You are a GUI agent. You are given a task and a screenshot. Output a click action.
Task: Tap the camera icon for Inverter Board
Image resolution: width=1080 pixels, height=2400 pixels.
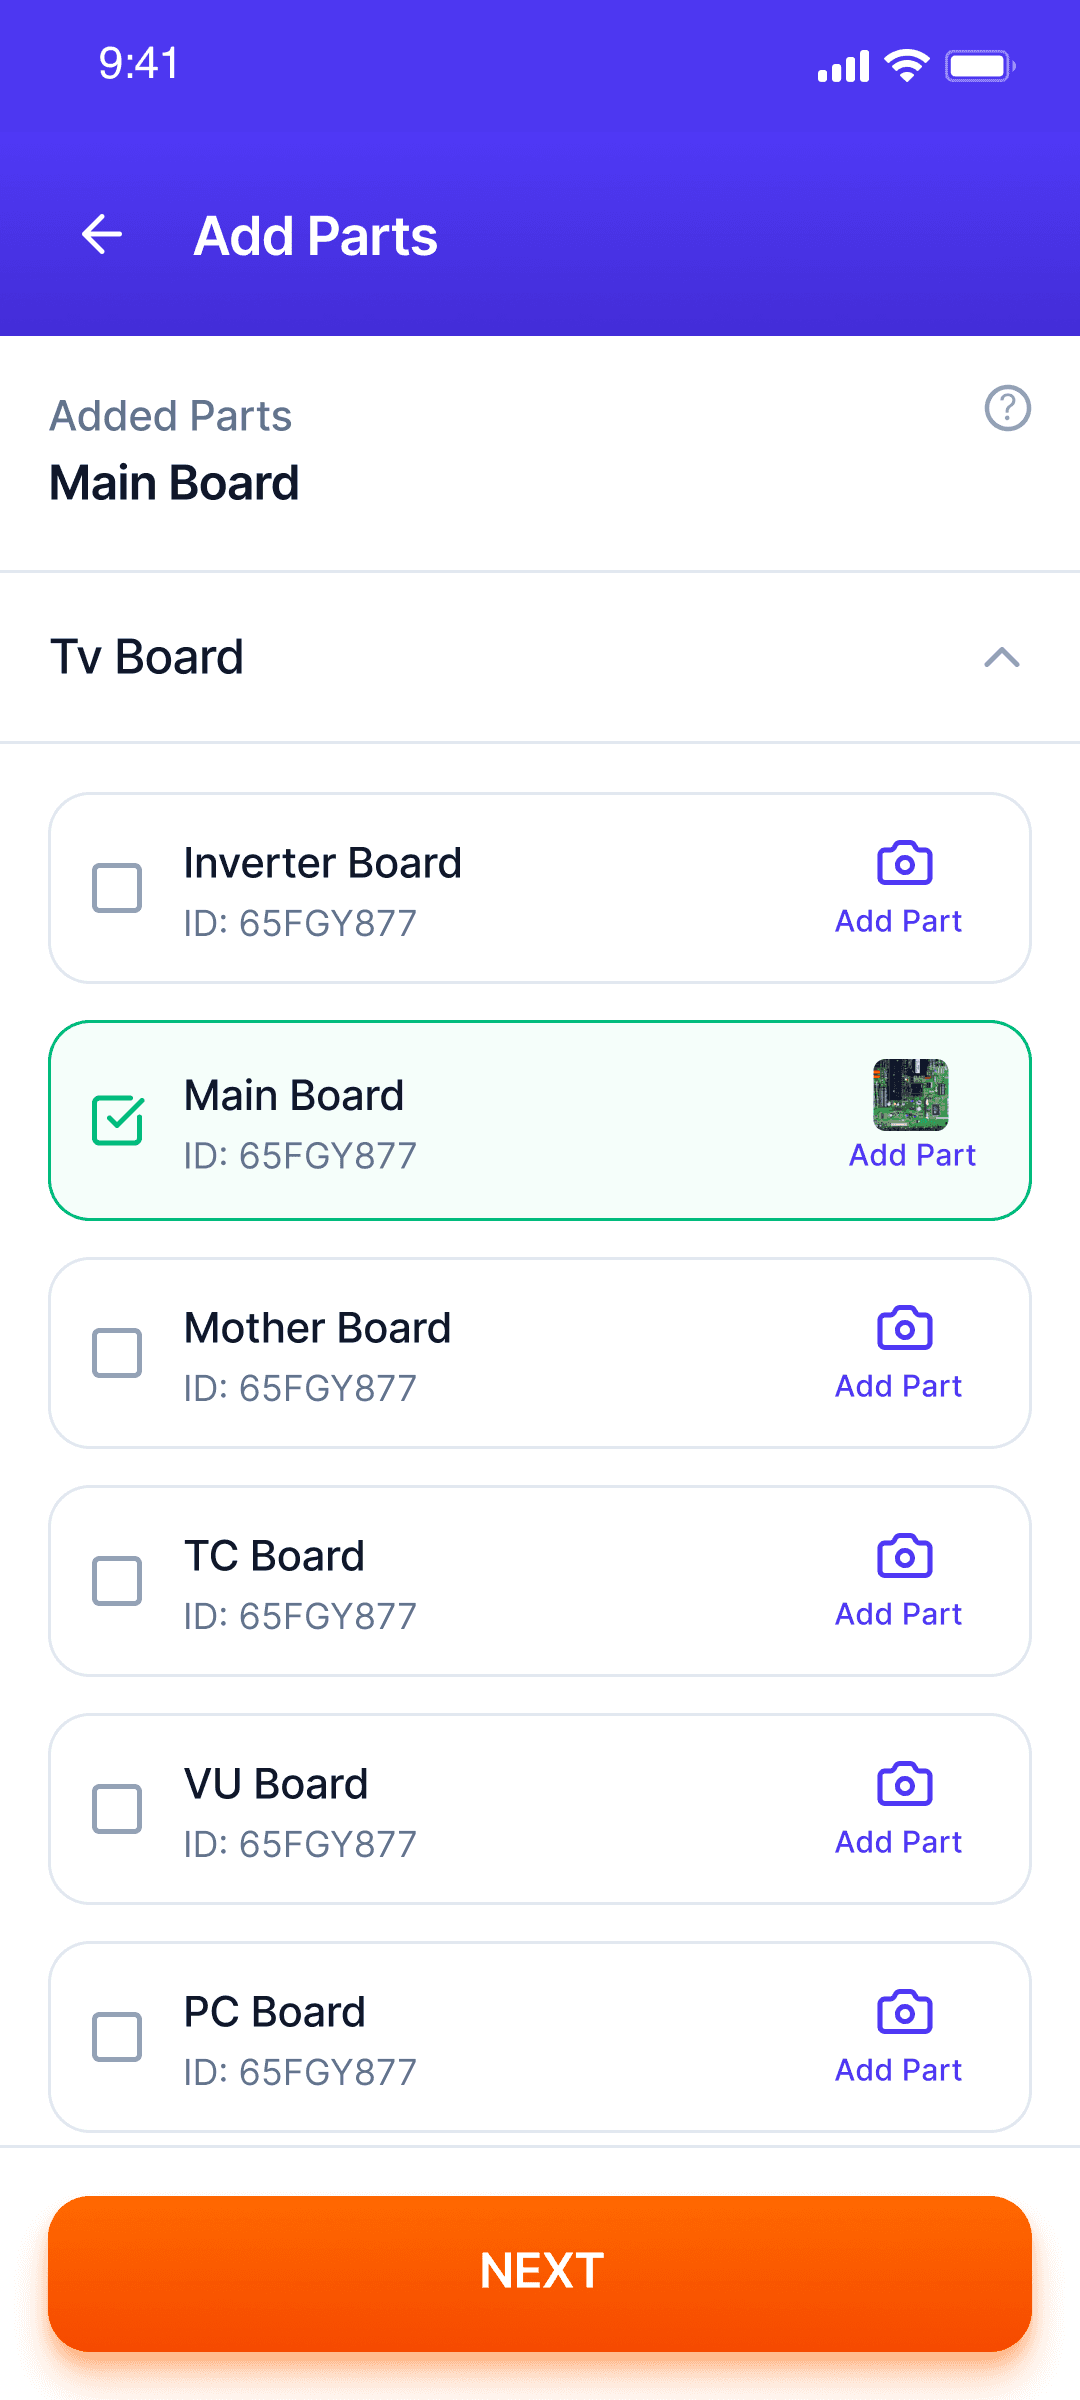(x=905, y=863)
